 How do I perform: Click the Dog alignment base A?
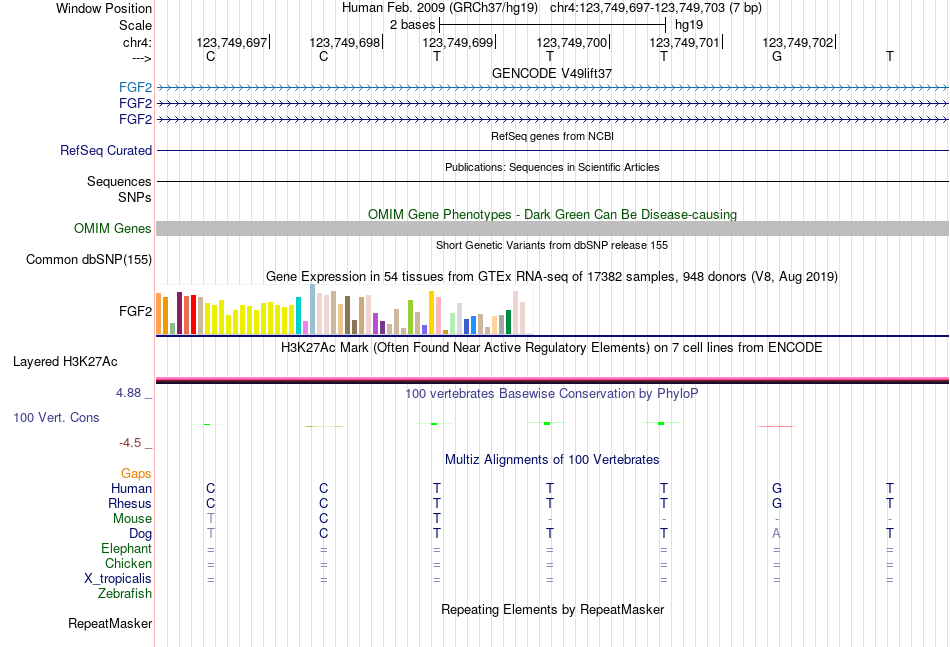coord(776,534)
